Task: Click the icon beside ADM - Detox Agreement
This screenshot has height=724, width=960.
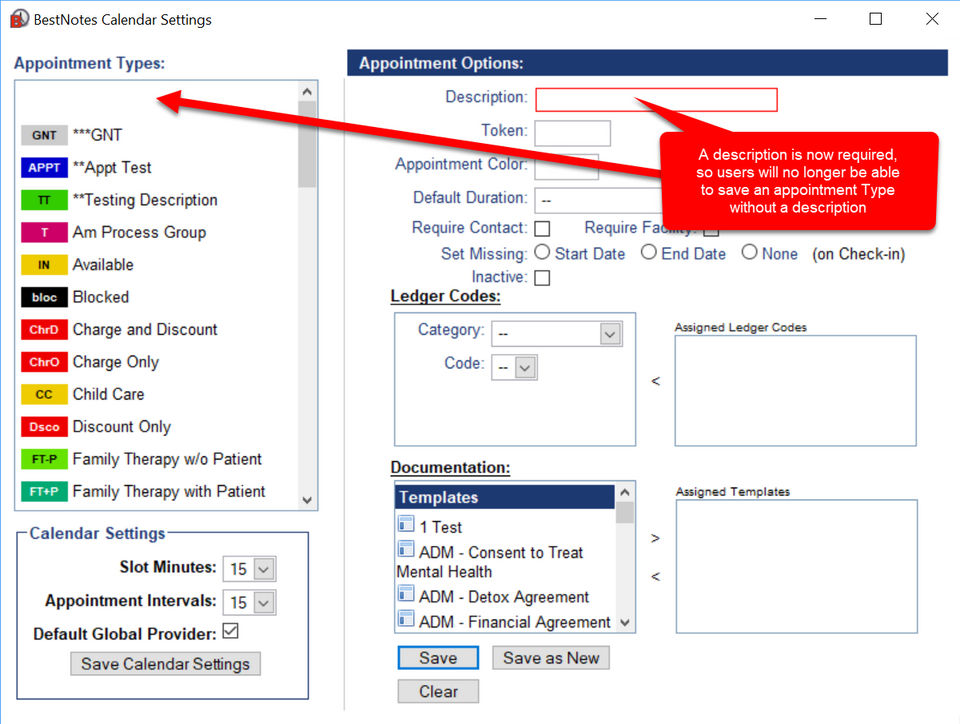Action: pos(406,594)
